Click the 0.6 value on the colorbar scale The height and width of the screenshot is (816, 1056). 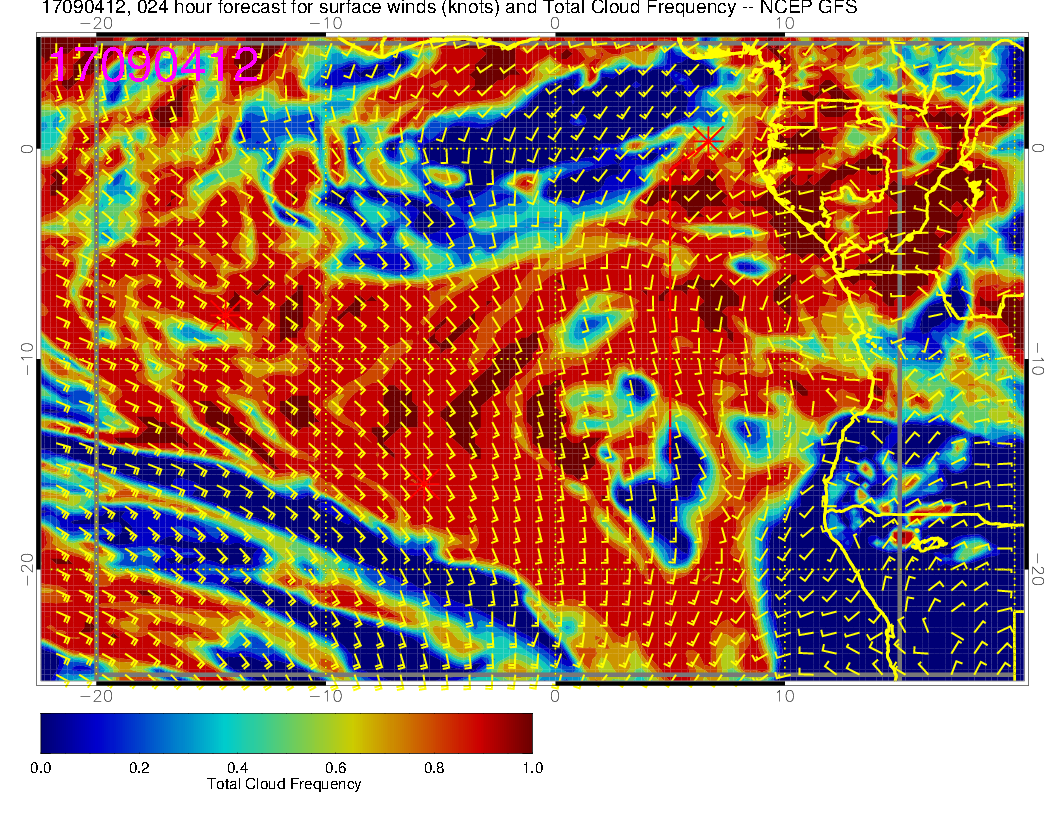coord(336,768)
